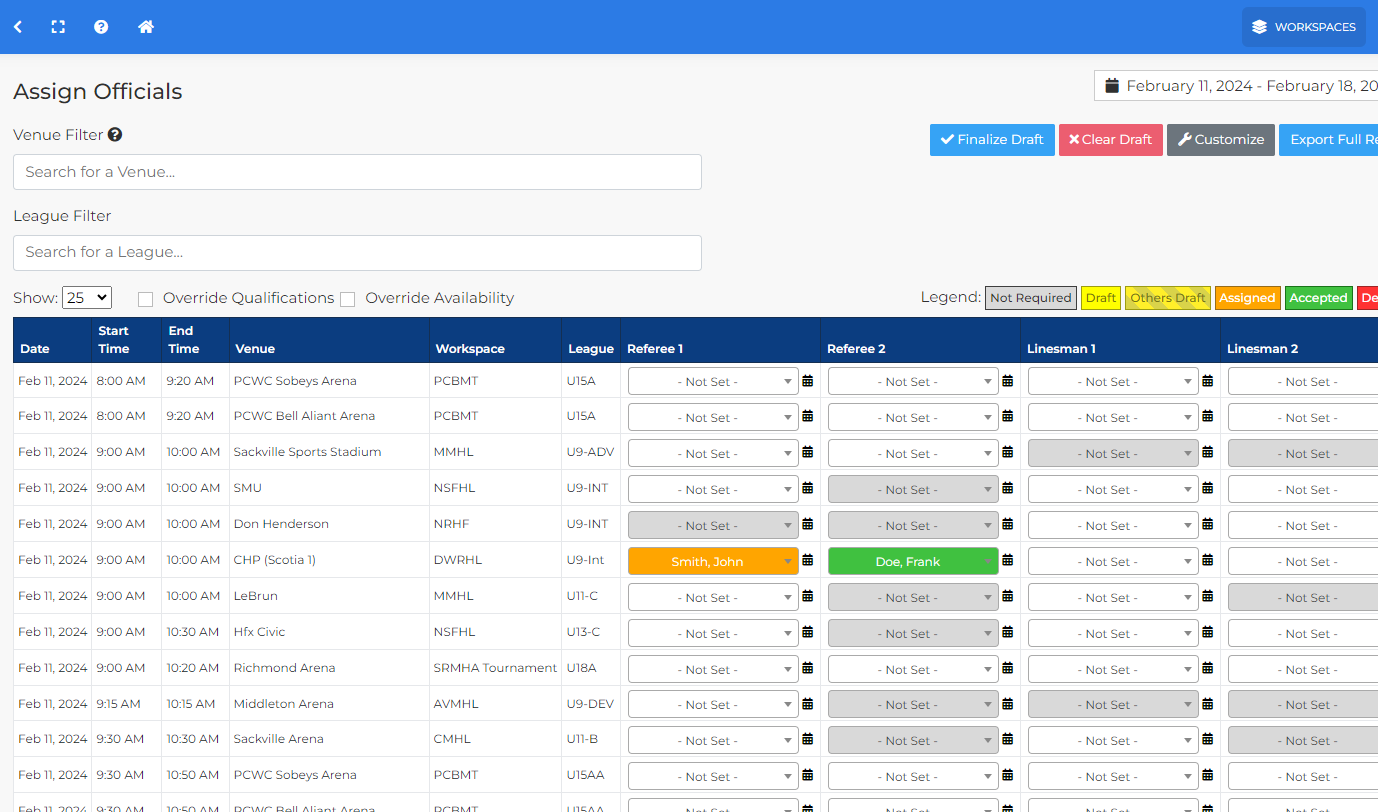Open the Show 25 rows dropdown
The height and width of the screenshot is (812, 1378).
[87, 298]
